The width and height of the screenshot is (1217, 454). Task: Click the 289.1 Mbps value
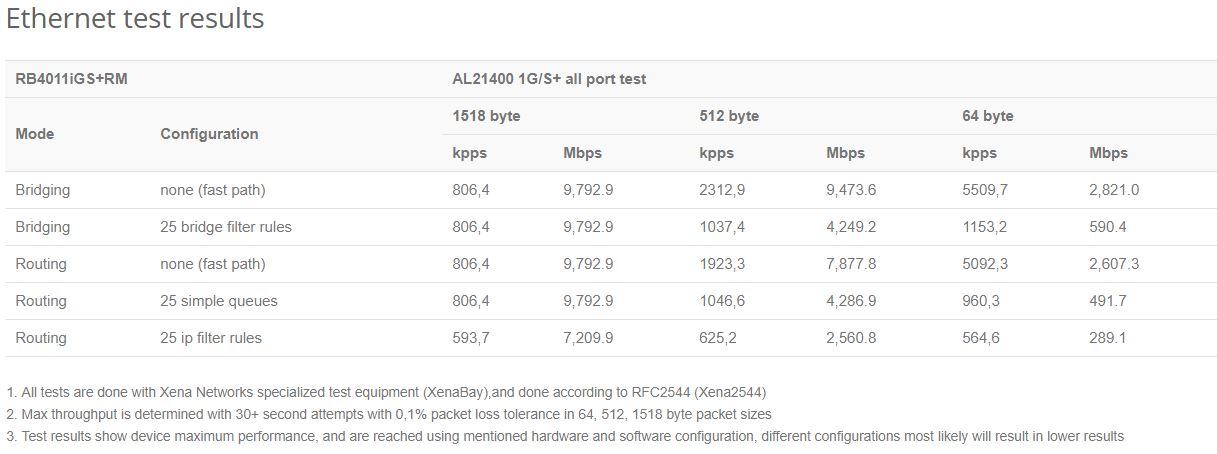1108,338
